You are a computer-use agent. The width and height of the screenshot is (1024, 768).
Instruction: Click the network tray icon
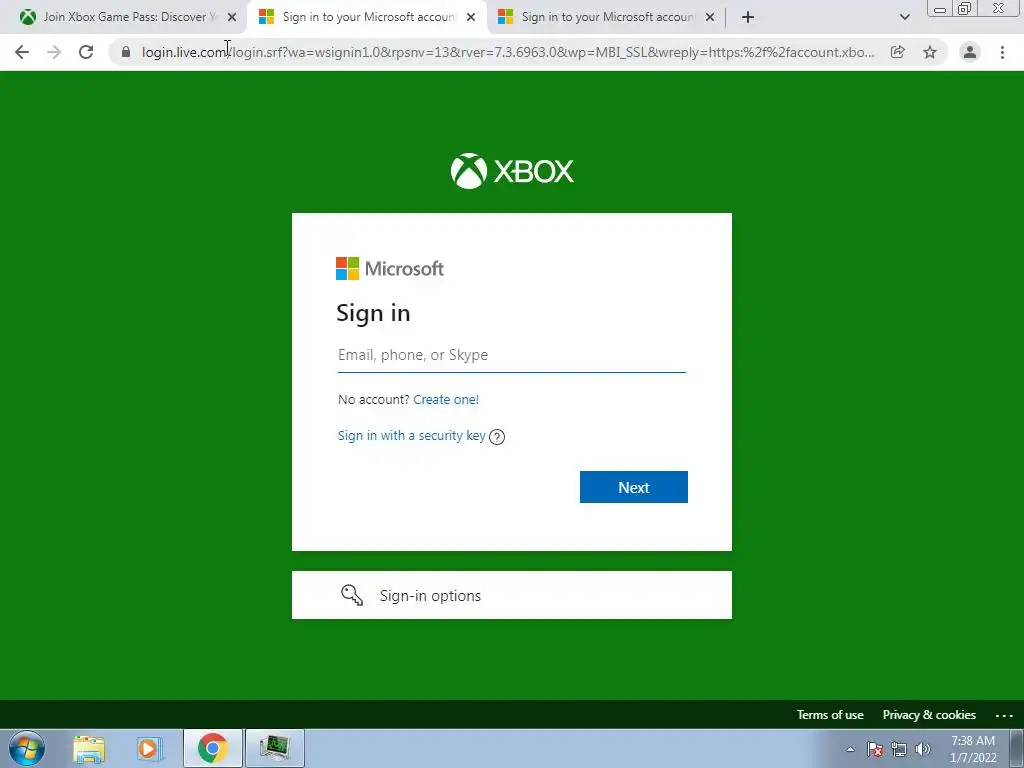click(x=899, y=749)
